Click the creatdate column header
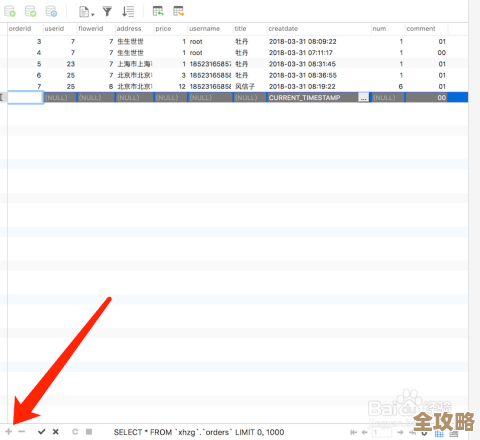 pyautogui.click(x=283, y=29)
